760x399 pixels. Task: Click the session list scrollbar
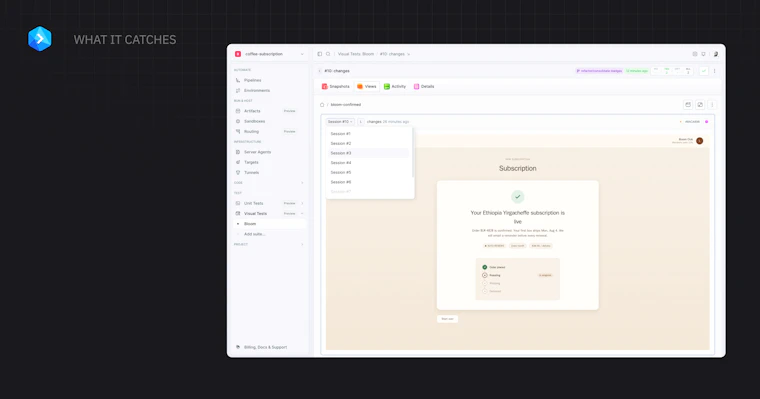point(412,154)
